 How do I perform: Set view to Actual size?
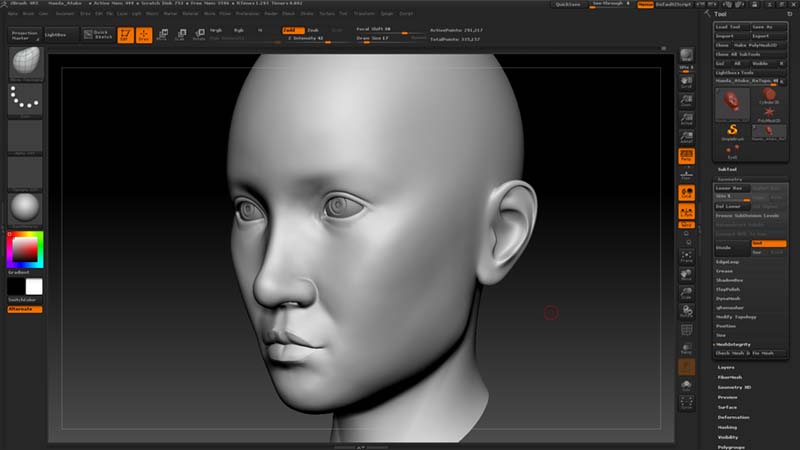(x=686, y=118)
